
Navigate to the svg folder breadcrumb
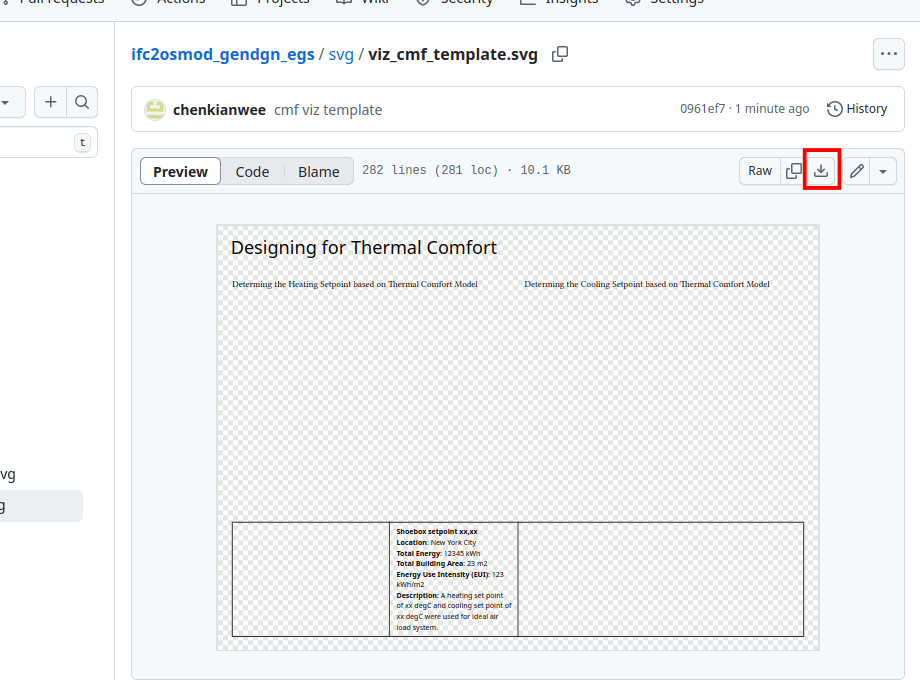pyautogui.click(x=341, y=54)
